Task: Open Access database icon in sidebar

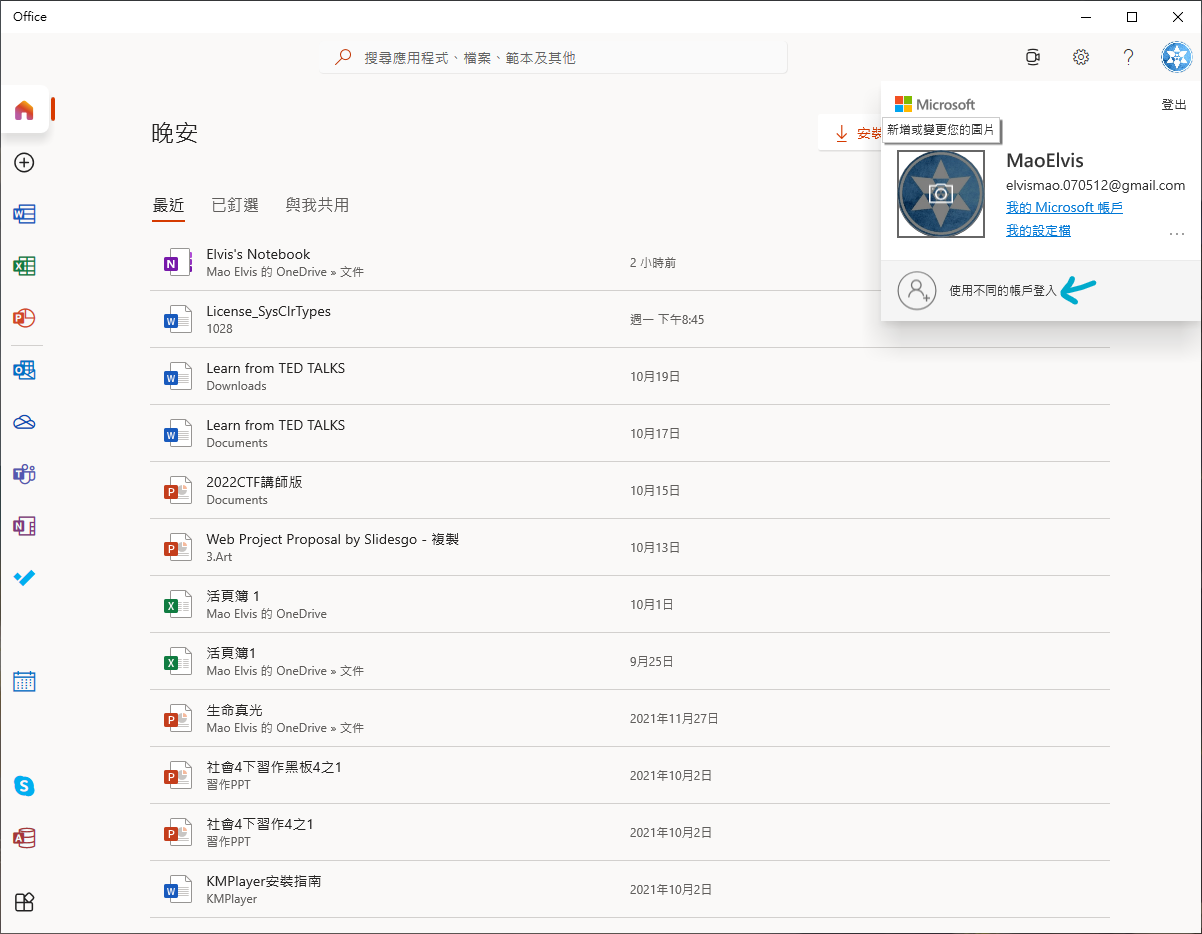Action: 24,838
